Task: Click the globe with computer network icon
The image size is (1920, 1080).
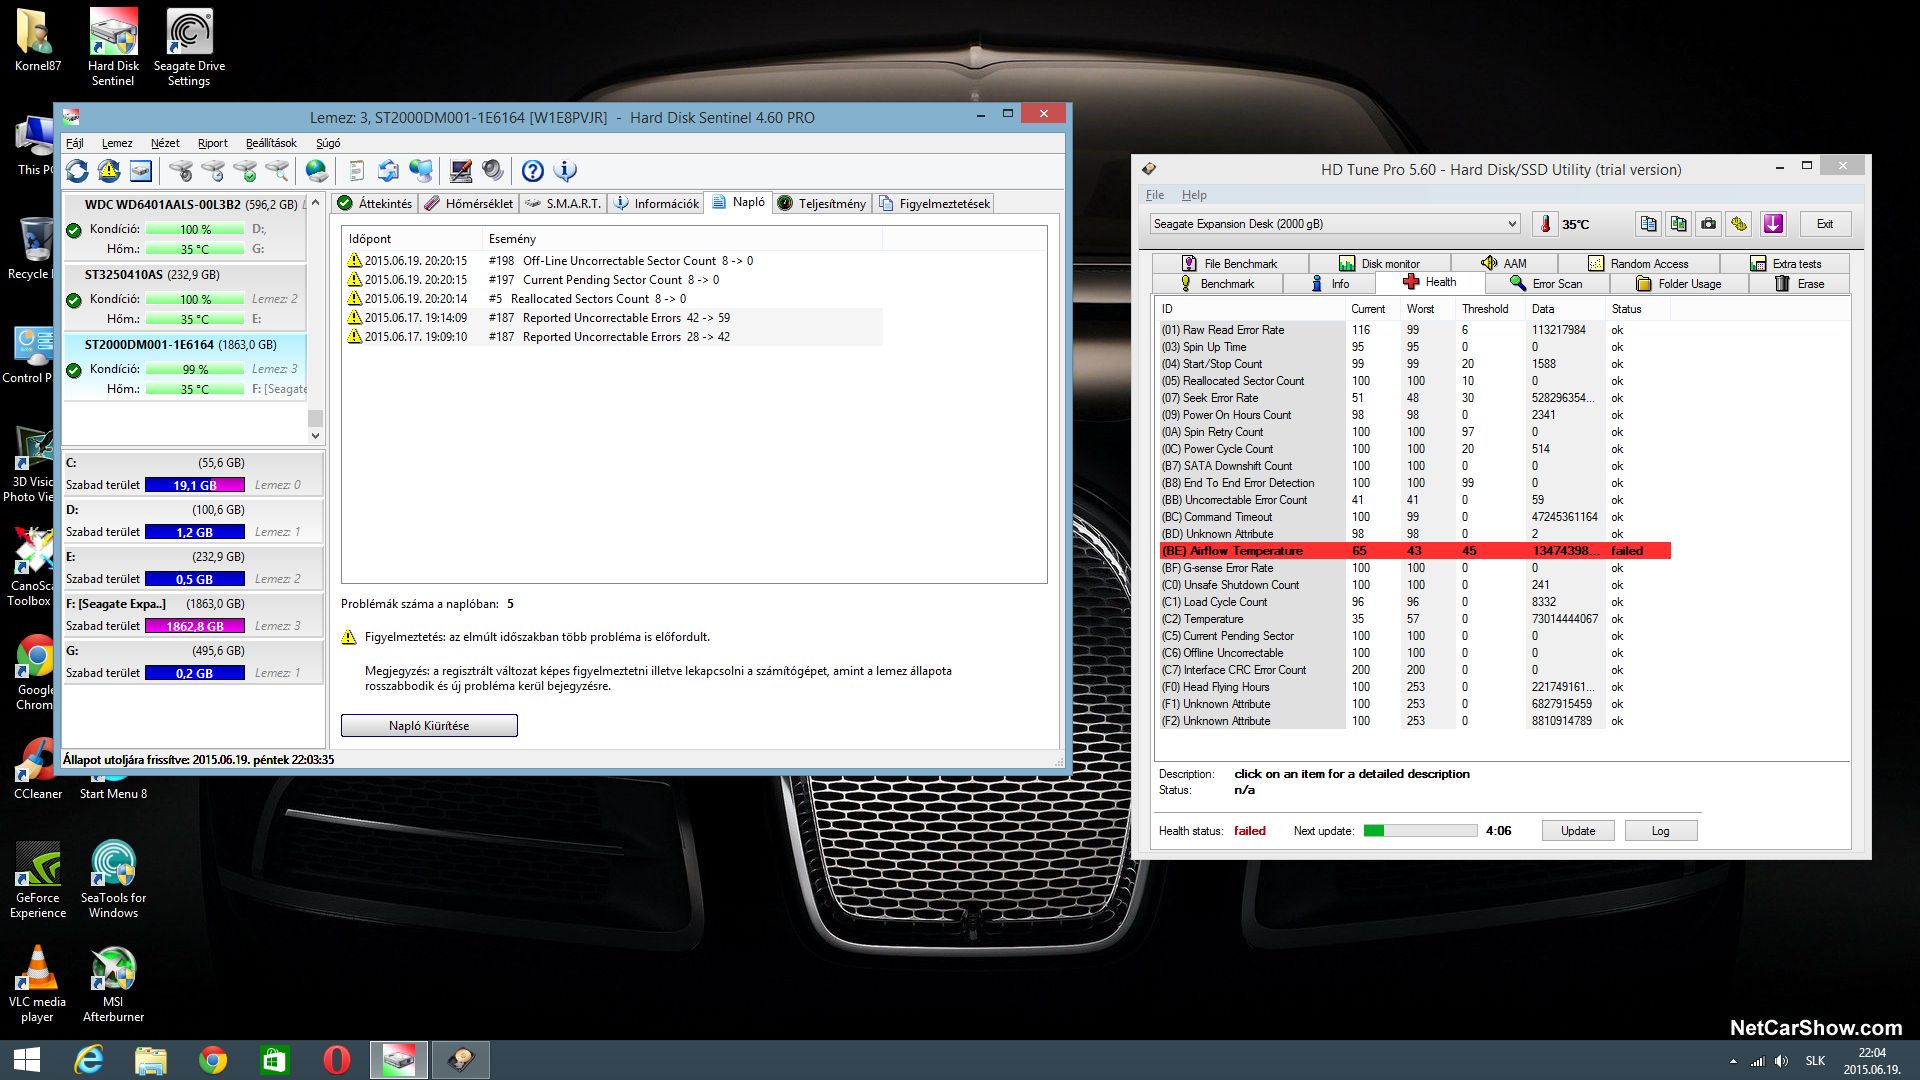Action: pyautogui.click(x=421, y=171)
